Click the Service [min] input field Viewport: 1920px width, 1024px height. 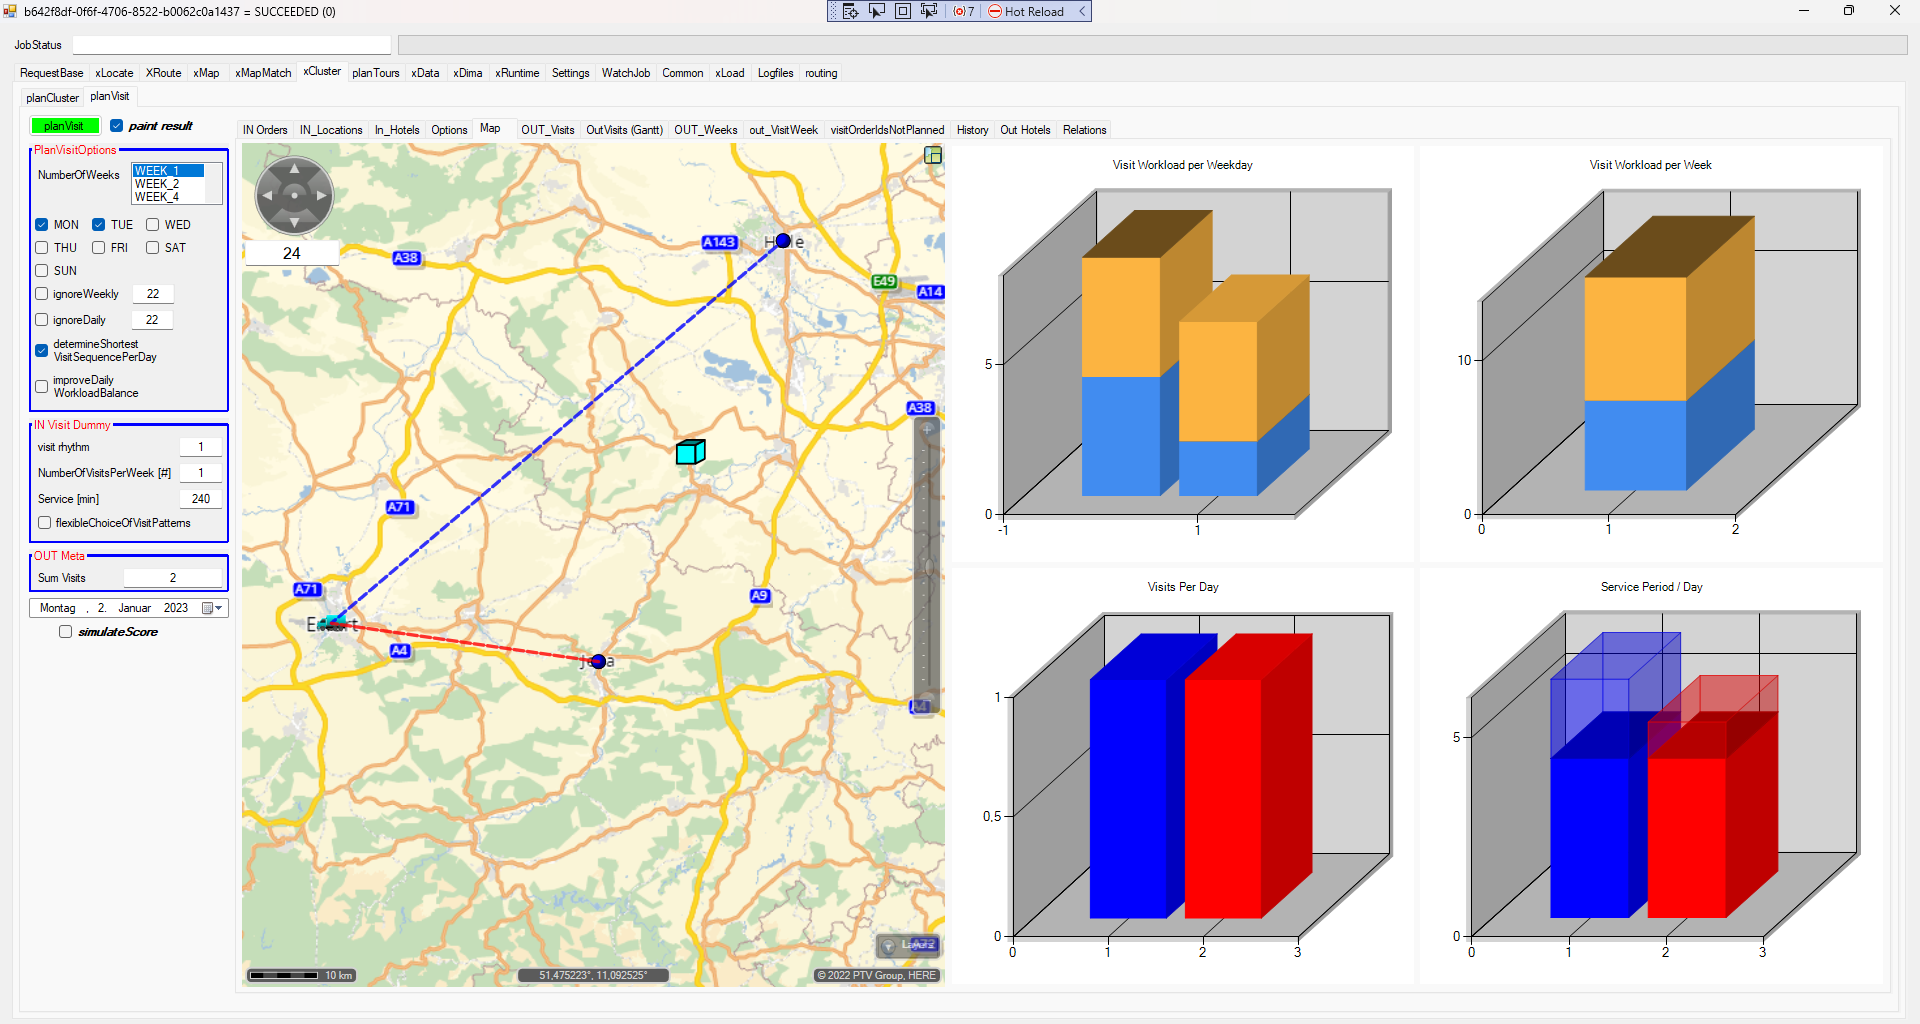pyautogui.click(x=200, y=499)
